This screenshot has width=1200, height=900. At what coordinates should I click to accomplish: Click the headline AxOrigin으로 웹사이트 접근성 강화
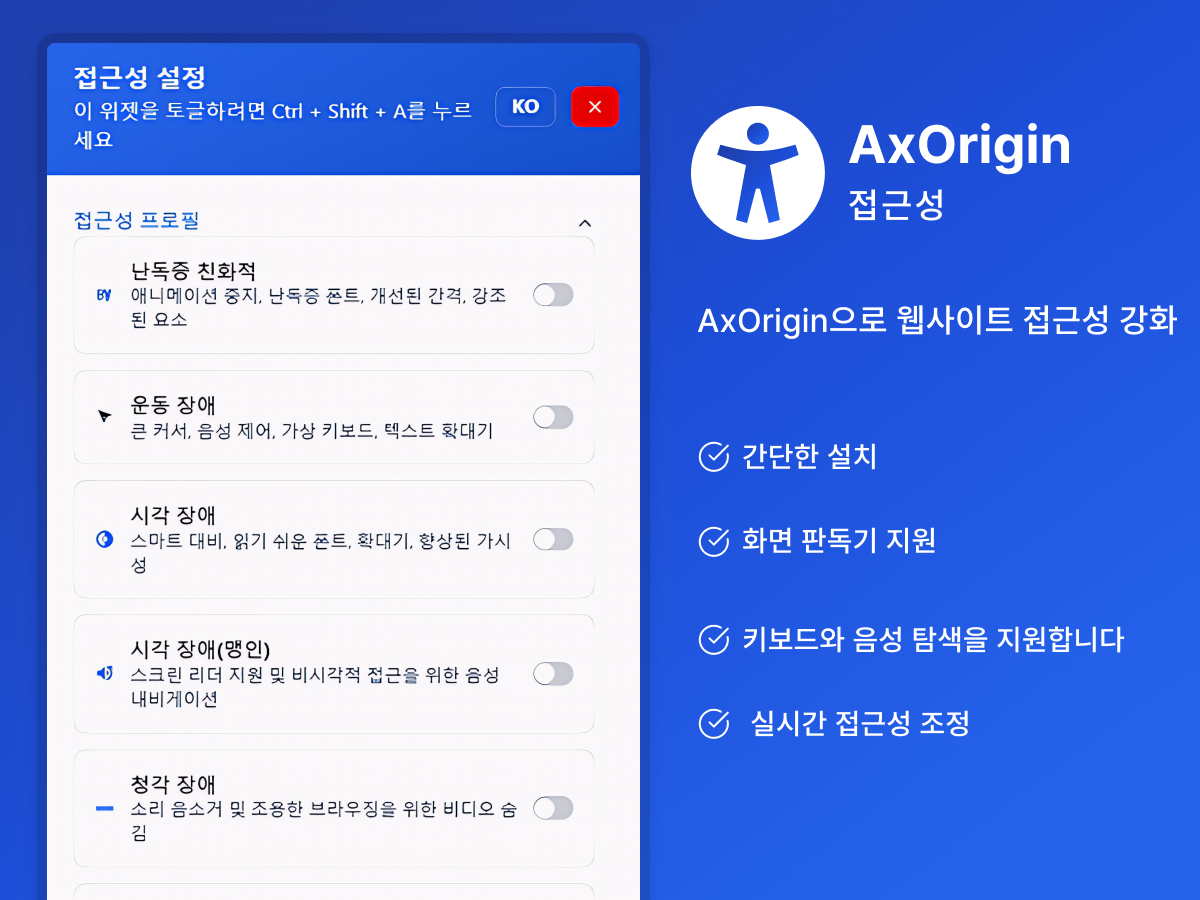click(x=937, y=322)
